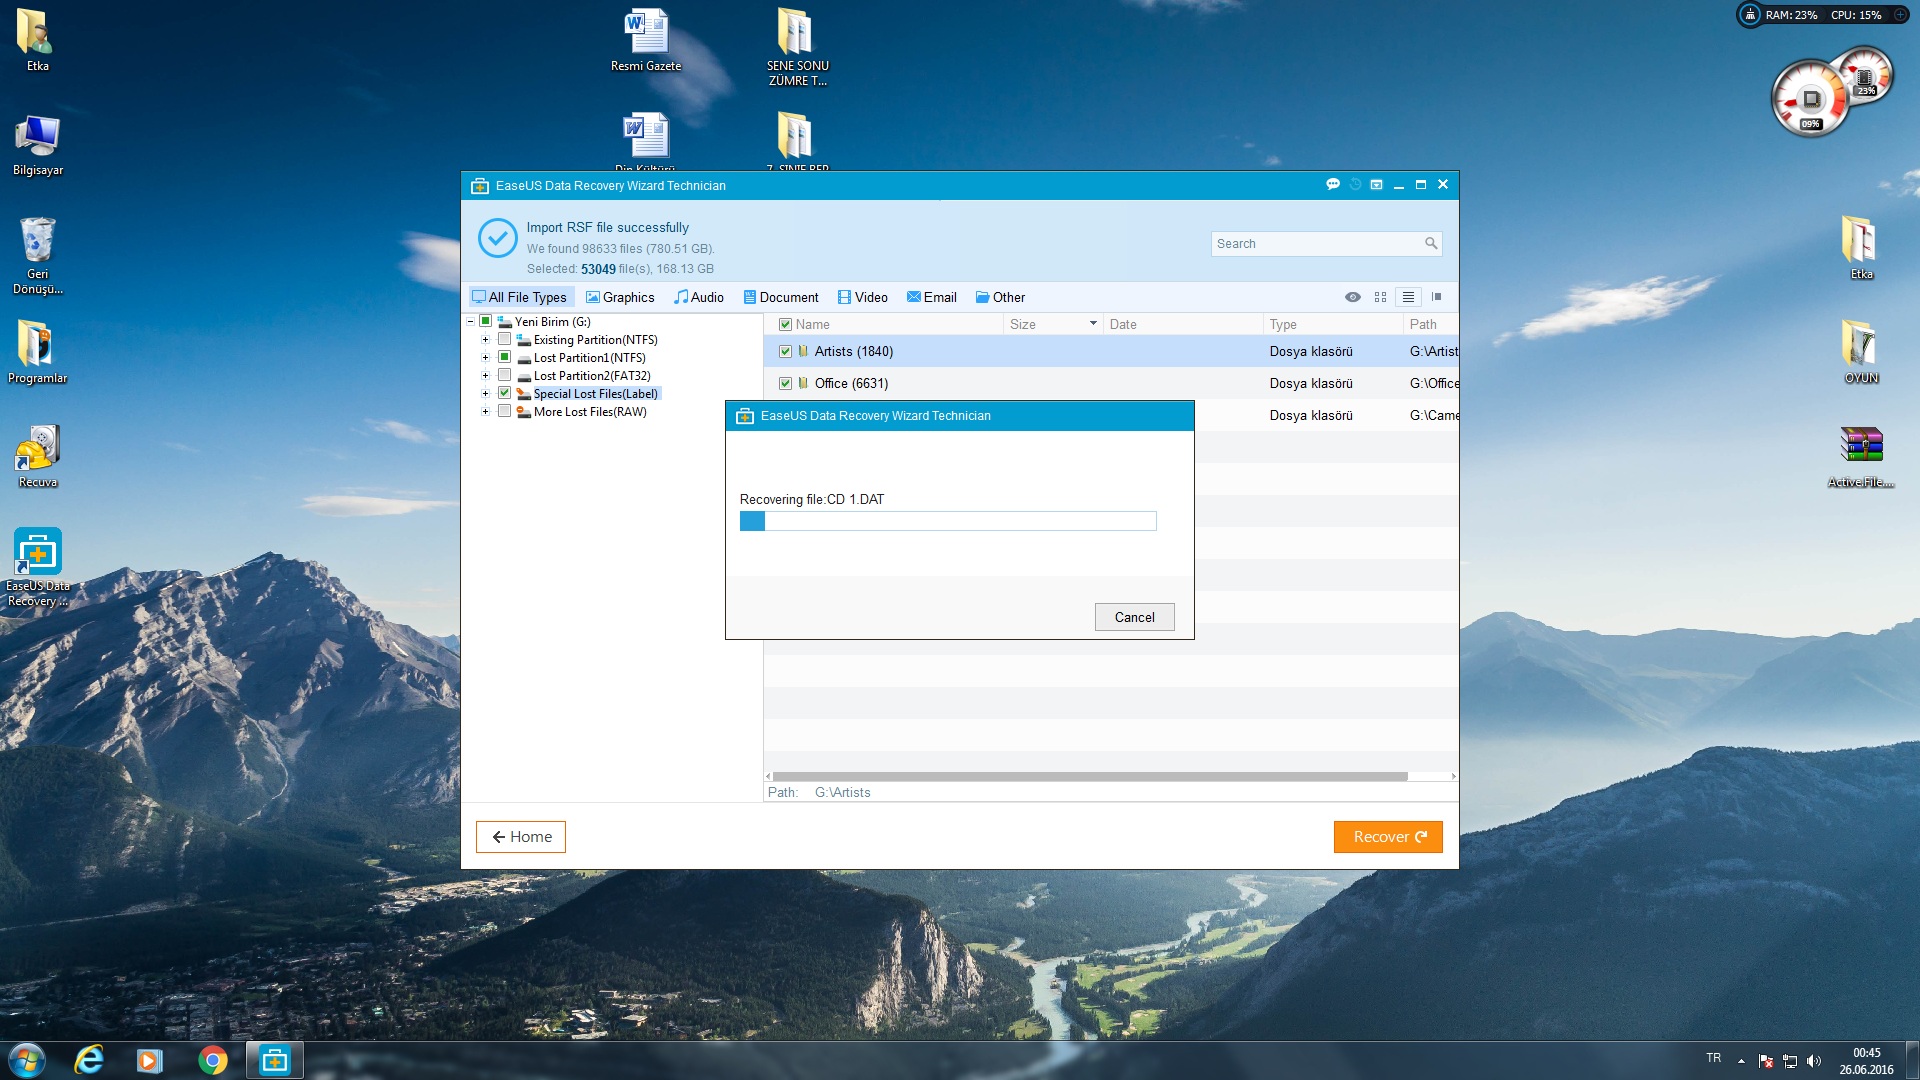Screen dimensions: 1920x1080
Task: Click the recovery progress bar
Action: pyautogui.click(x=948, y=521)
